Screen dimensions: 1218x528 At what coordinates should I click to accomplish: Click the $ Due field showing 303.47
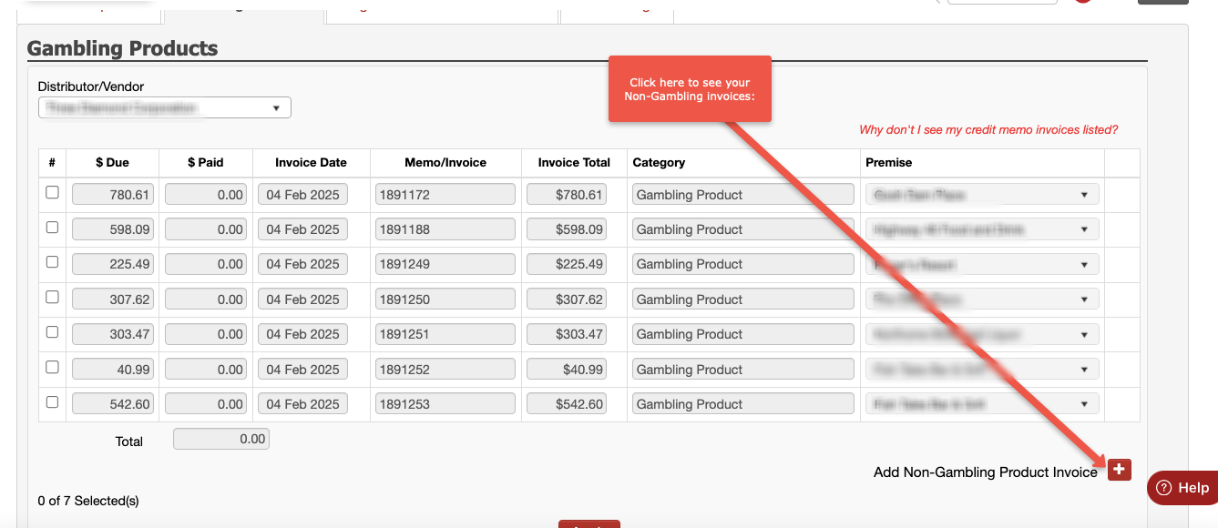click(113, 335)
